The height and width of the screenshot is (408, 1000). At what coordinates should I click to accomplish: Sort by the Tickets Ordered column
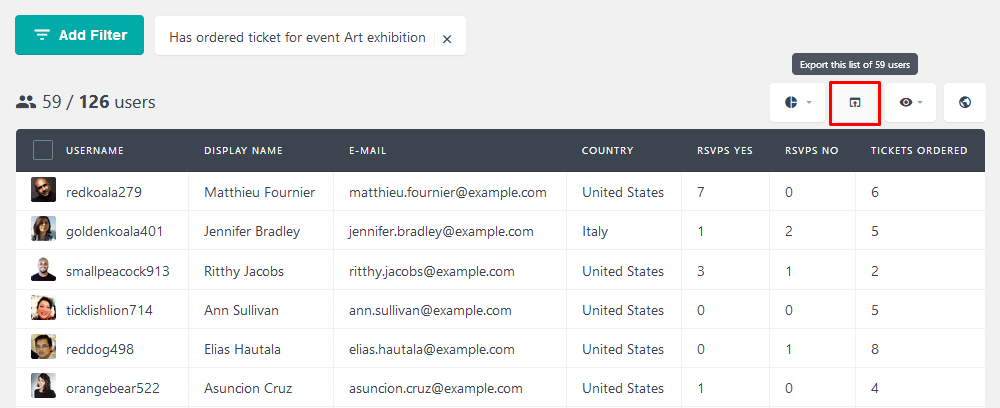919,151
